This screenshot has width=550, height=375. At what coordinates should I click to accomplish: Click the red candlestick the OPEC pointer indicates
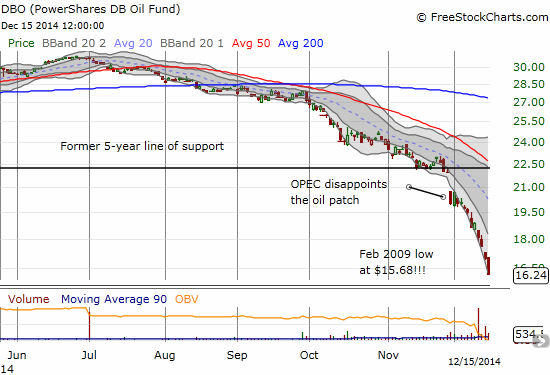(x=451, y=198)
